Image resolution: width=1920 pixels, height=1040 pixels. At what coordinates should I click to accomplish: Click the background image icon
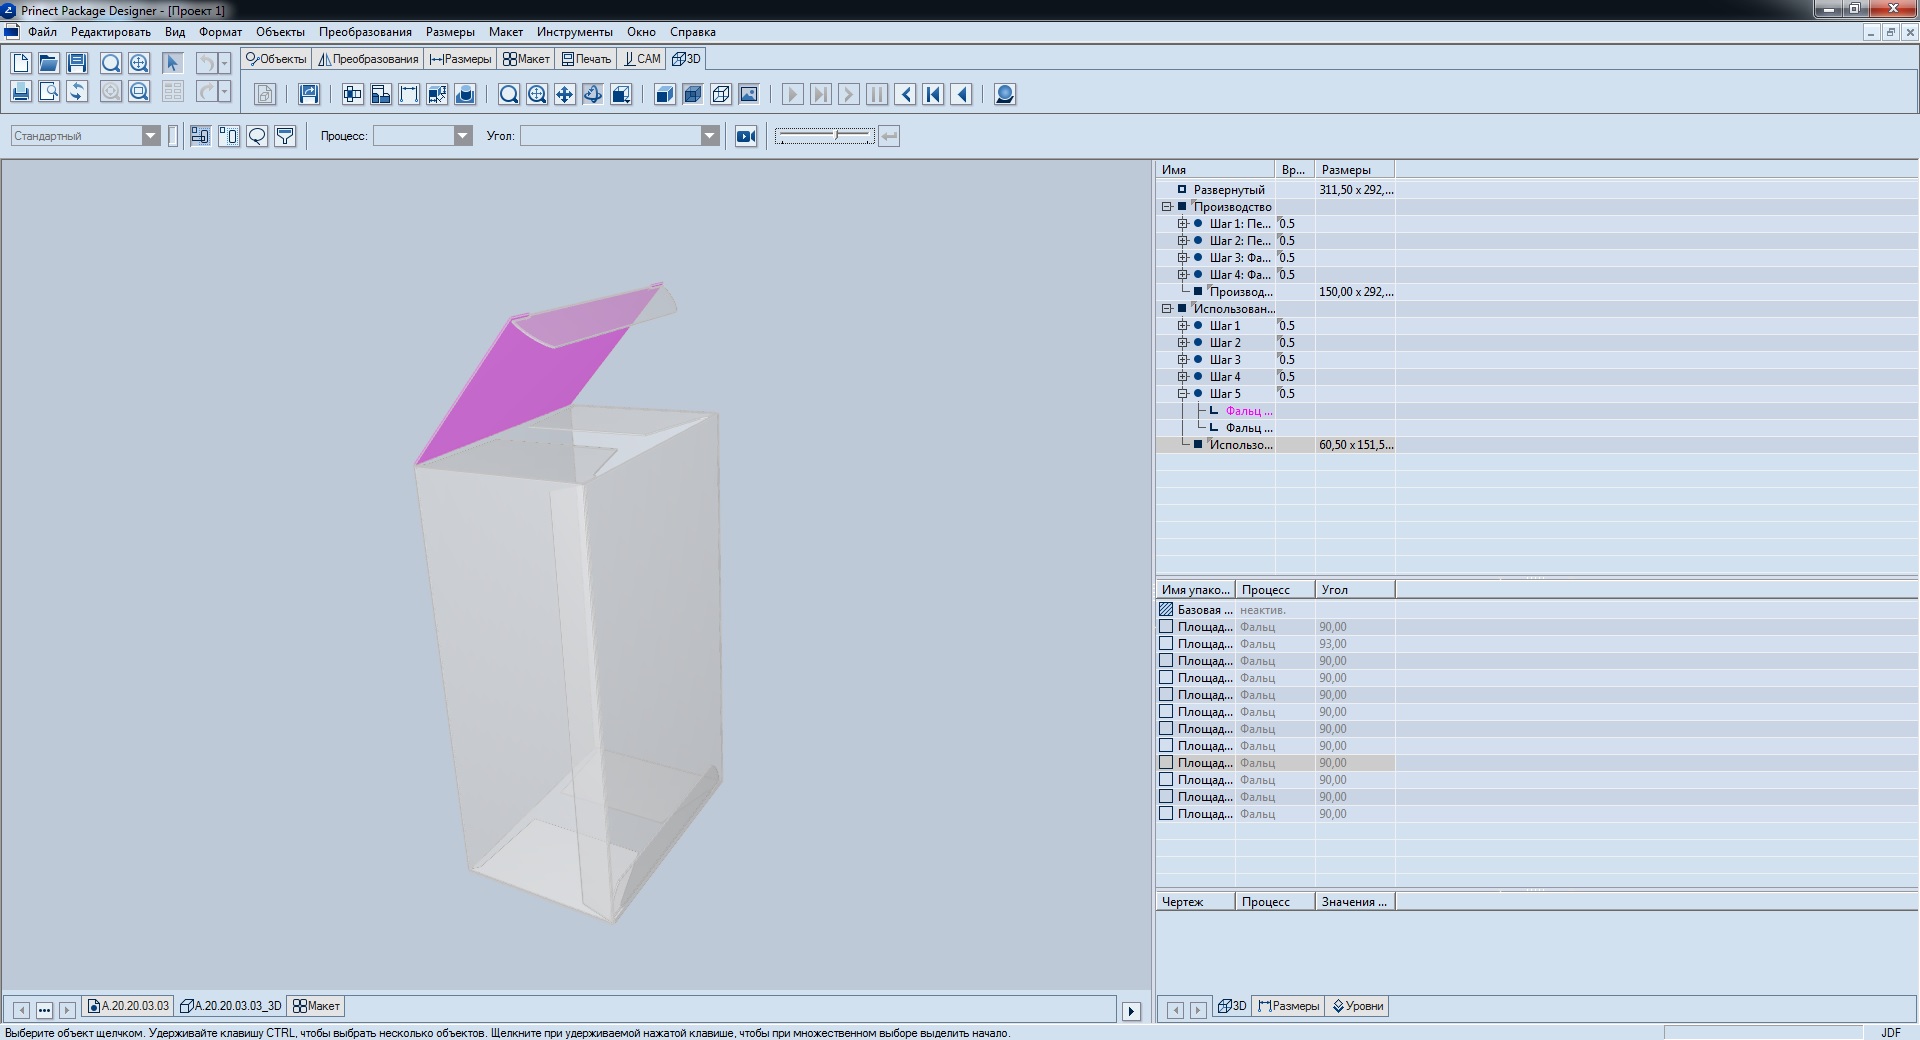pos(748,94)
